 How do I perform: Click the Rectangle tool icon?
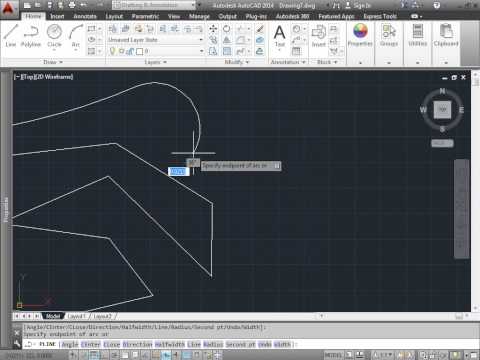coord(91,29)
